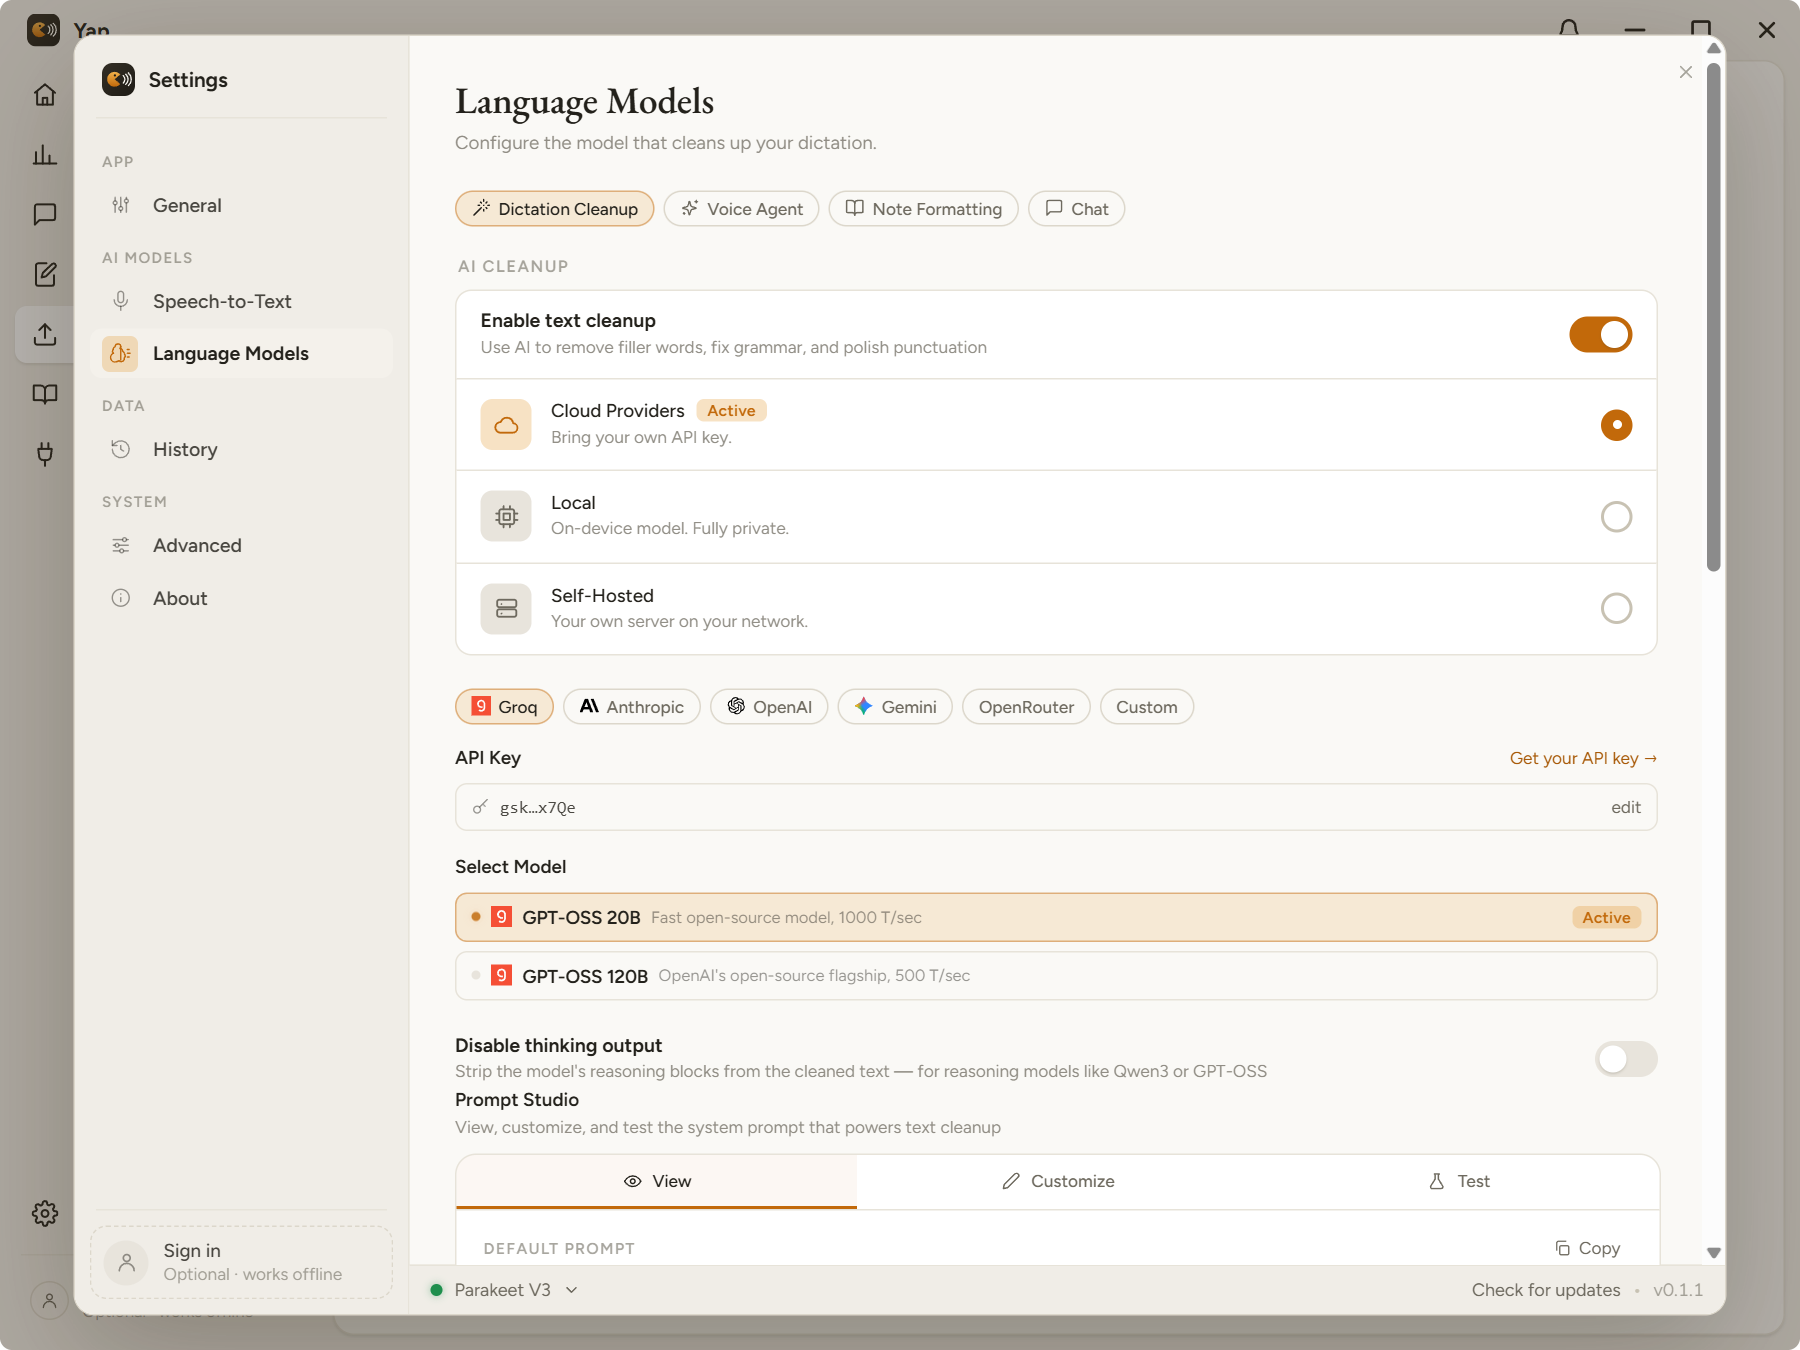Click the upload icon in left rail
This screenshot has height=1350, width=1800.
click(x=45, y=334)
